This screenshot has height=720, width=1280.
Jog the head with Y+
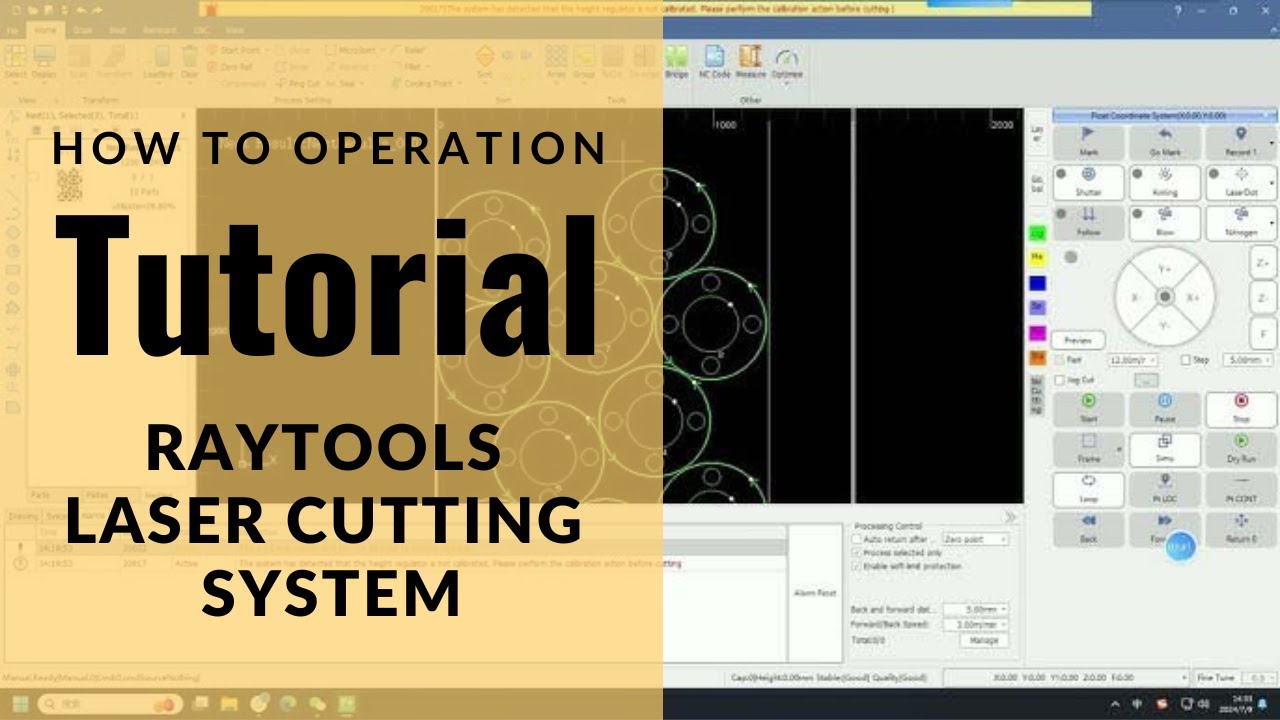[x=1165, y=269]
